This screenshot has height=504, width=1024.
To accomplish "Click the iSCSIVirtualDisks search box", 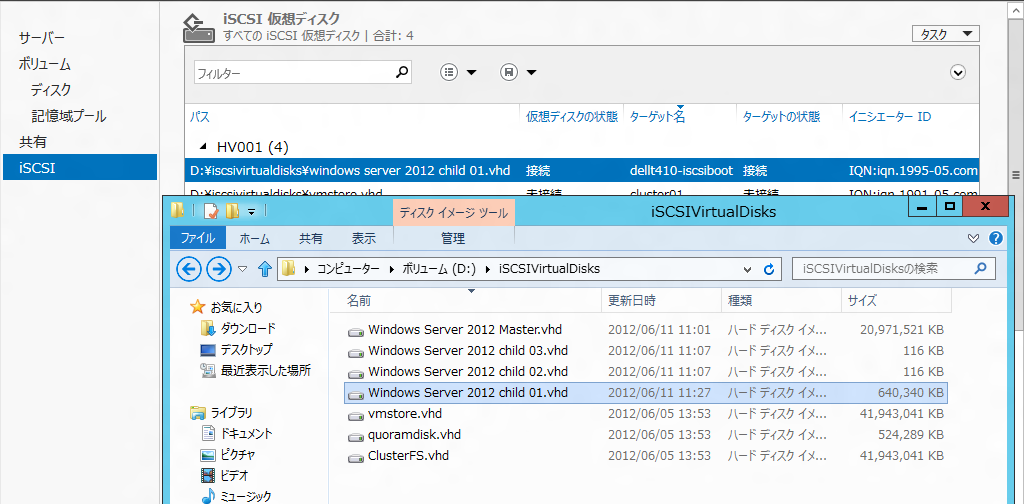I will 893,268.
